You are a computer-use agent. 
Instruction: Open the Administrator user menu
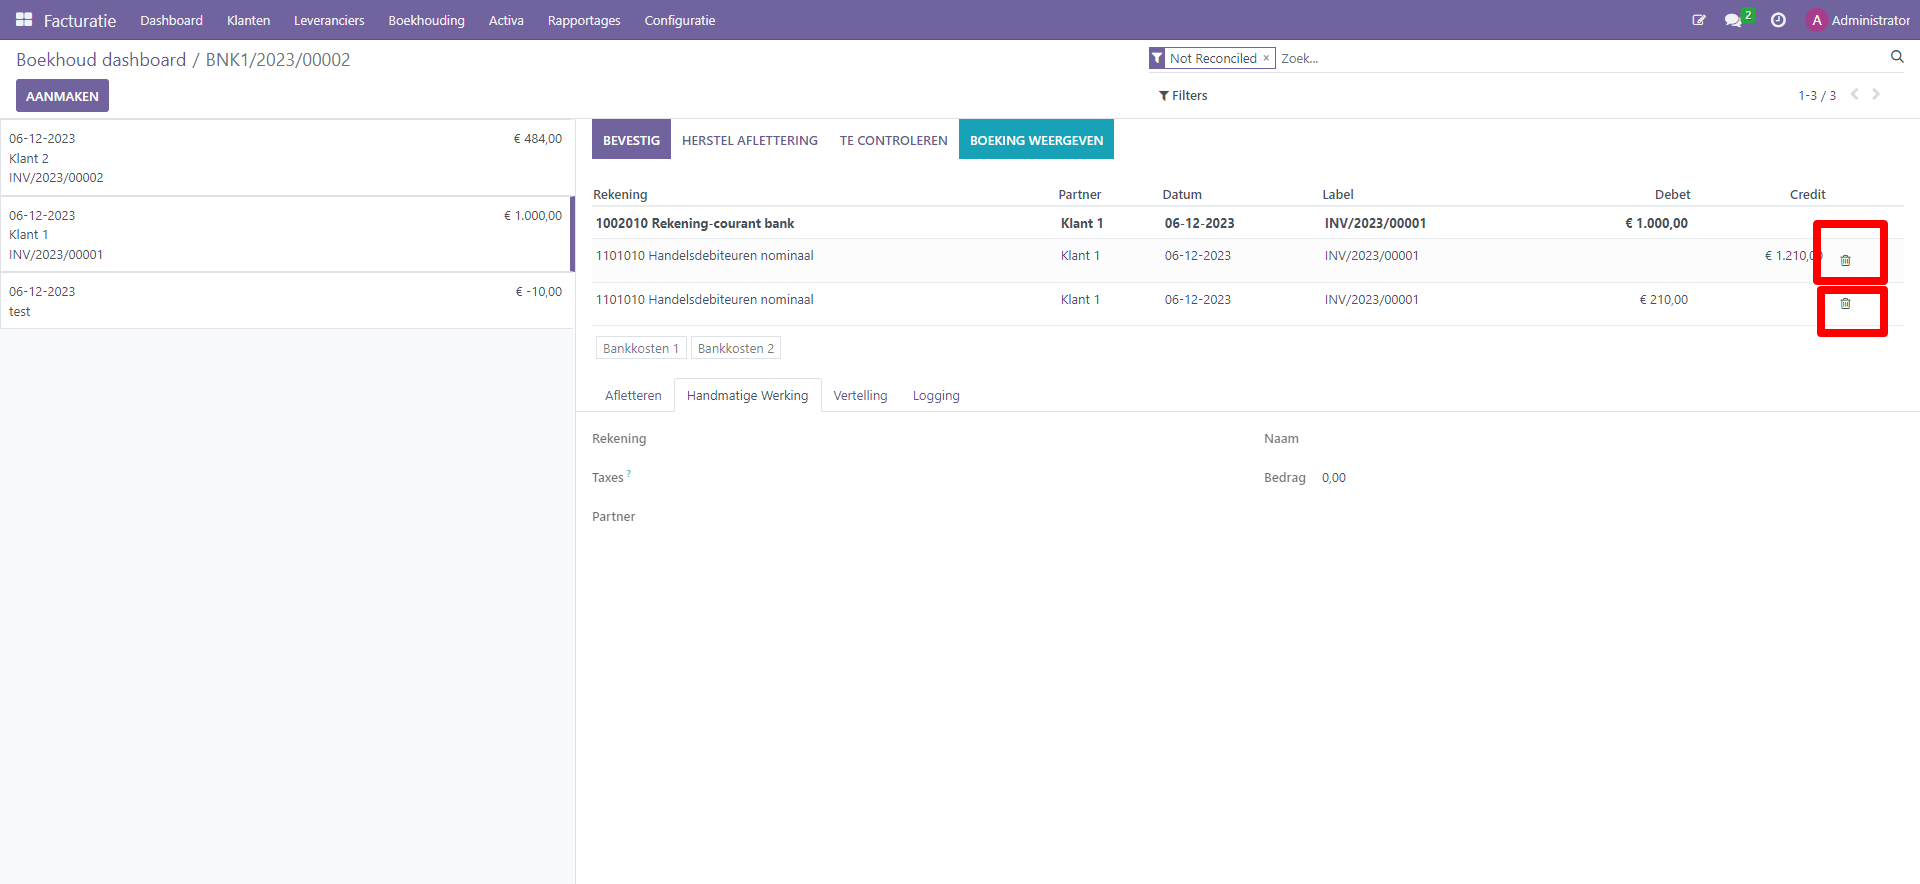[1858, 20]
